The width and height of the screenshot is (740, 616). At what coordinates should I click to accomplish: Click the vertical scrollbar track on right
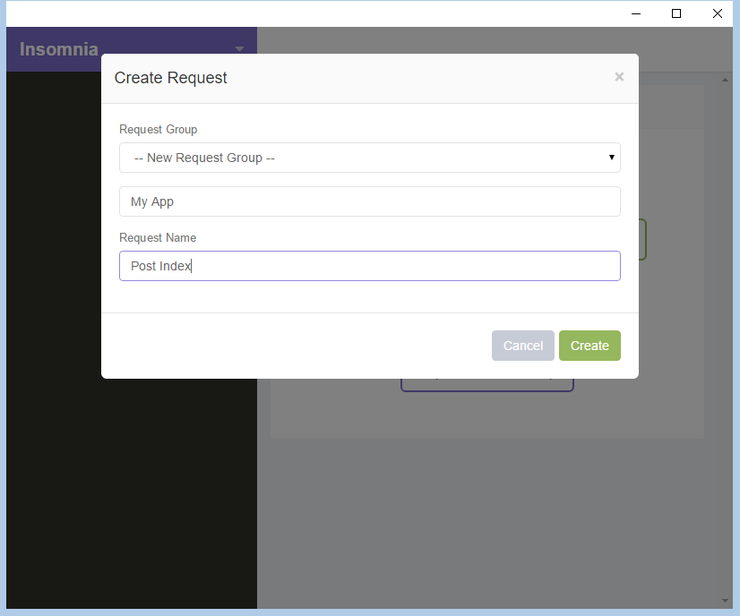tap(726, 340)
